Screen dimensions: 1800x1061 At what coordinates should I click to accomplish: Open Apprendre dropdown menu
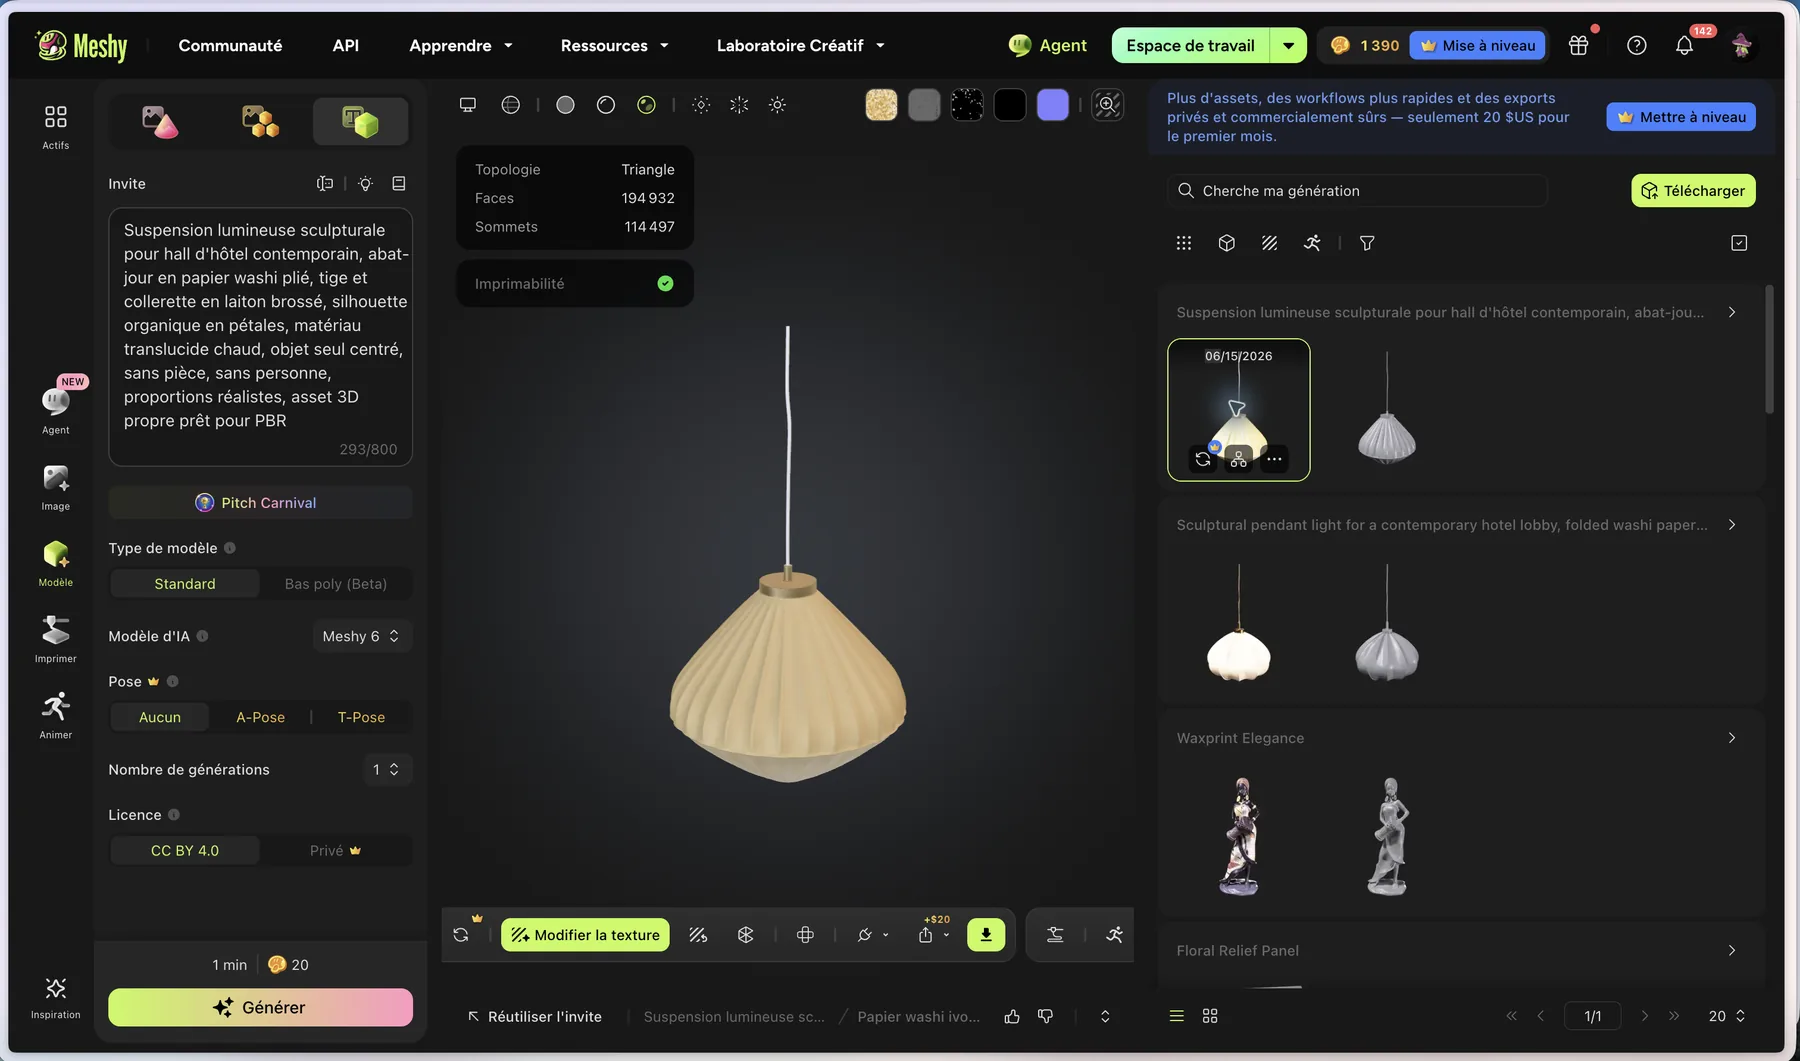461,45
